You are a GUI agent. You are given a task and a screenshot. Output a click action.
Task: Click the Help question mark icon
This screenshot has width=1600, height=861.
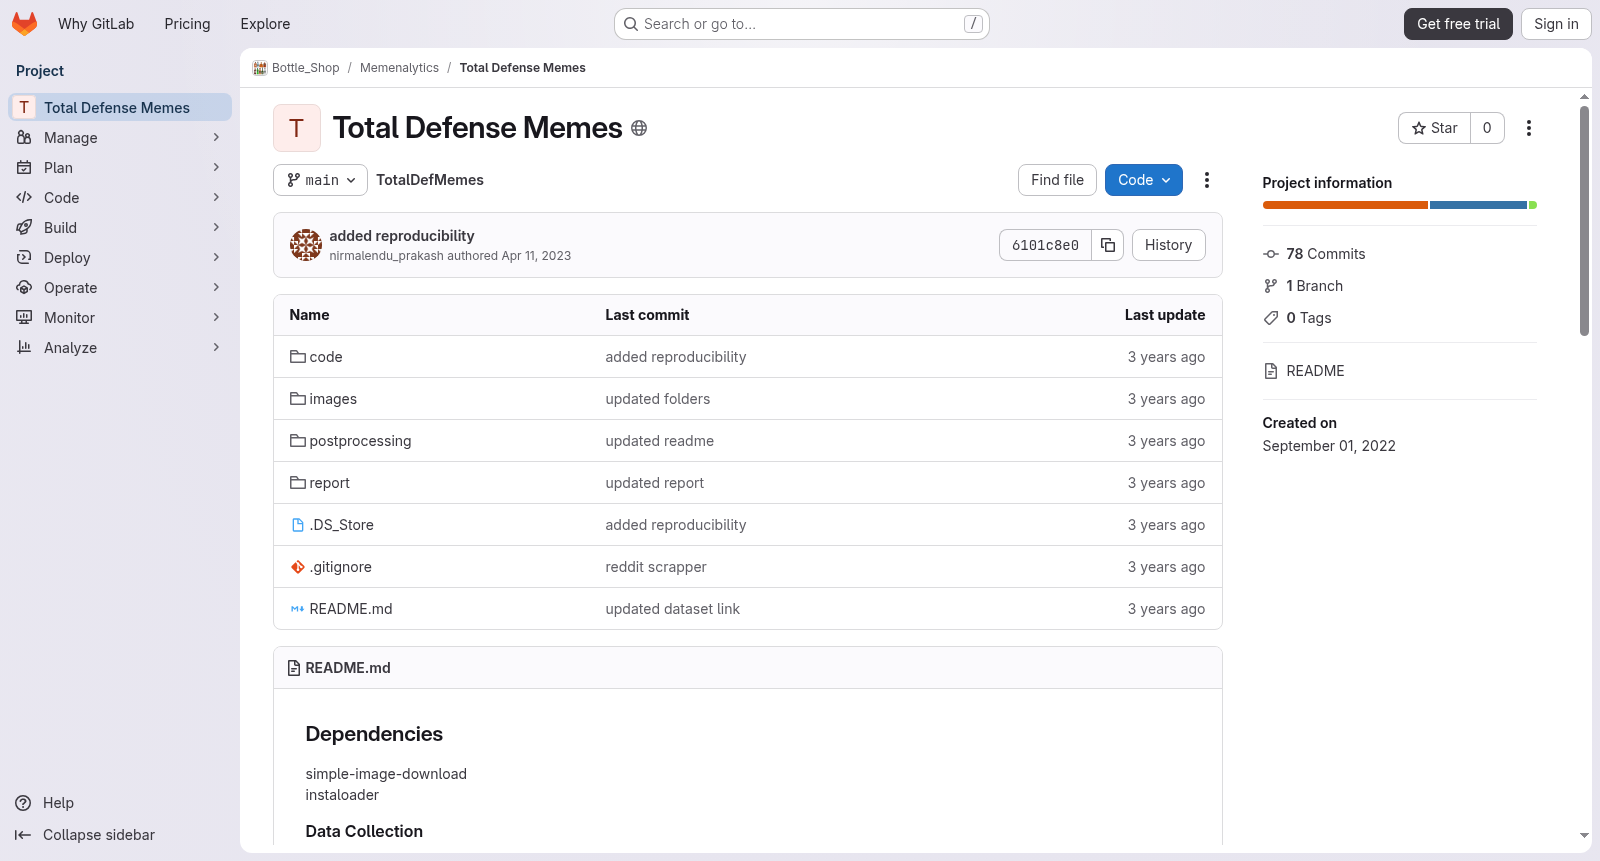pos(23,803)
